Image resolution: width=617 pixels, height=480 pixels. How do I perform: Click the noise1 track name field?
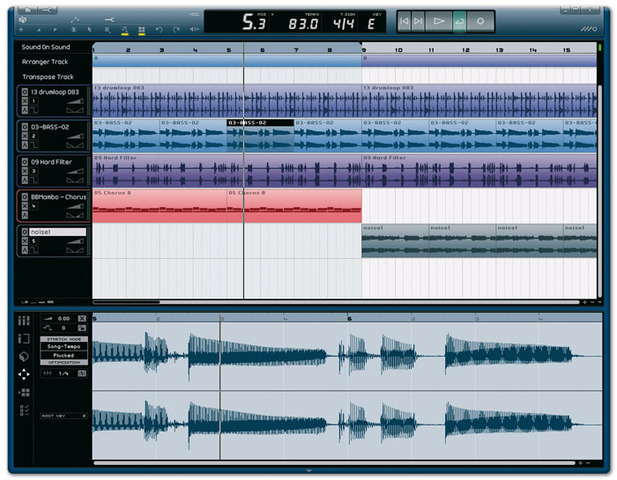click(57, 232)
